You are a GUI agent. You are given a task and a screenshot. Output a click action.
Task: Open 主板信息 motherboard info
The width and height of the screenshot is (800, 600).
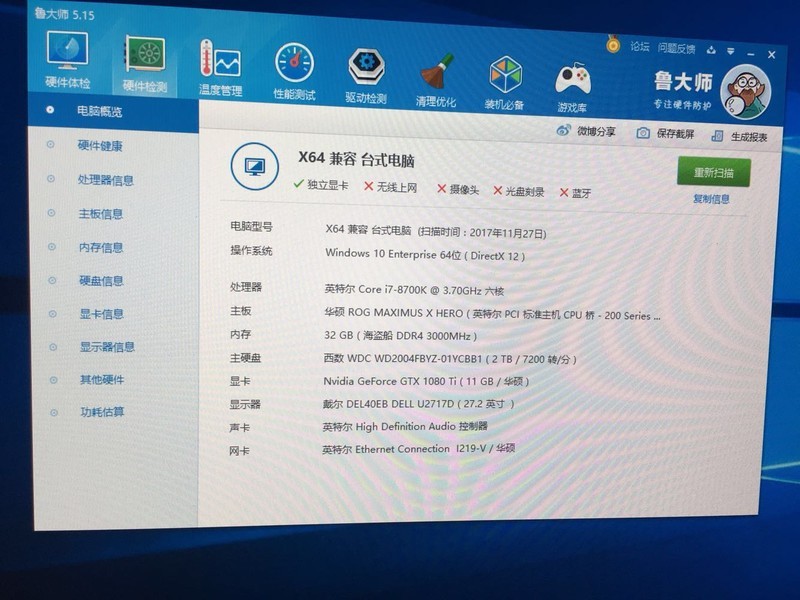(x=101, y=213)
